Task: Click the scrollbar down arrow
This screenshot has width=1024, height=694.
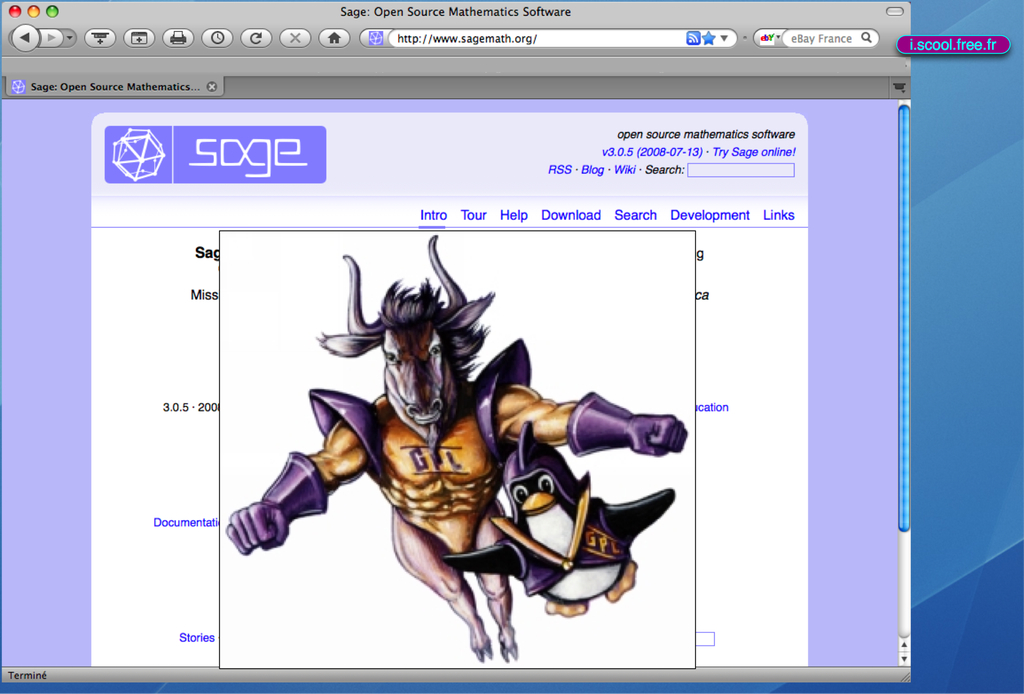Action: 904,658
